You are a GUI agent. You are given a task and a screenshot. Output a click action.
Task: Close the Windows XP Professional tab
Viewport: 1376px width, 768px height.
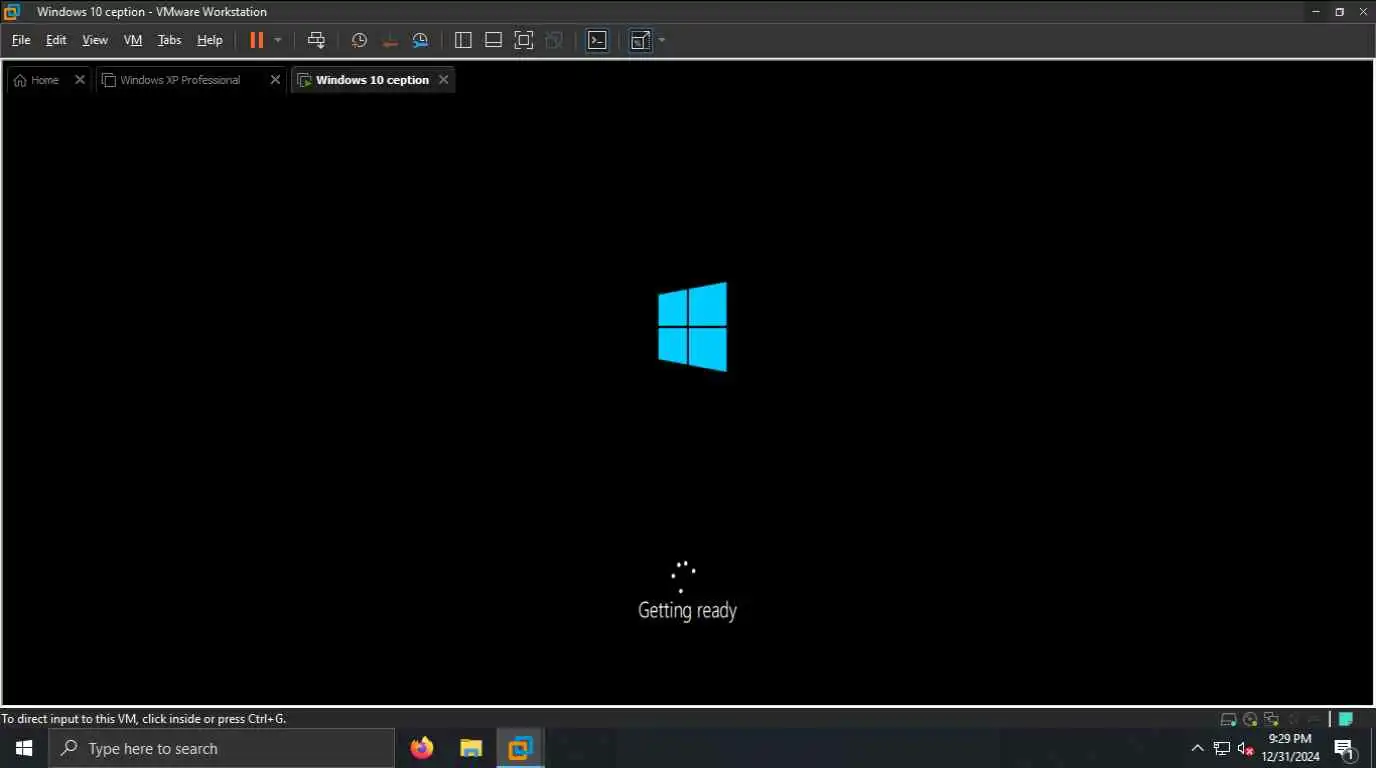coord(275,80)
